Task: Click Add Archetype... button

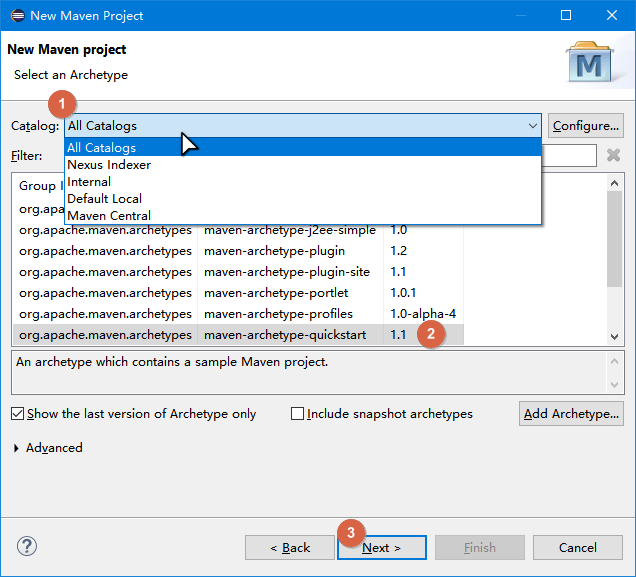Action: pyautogui.click(x=571, y=414)
